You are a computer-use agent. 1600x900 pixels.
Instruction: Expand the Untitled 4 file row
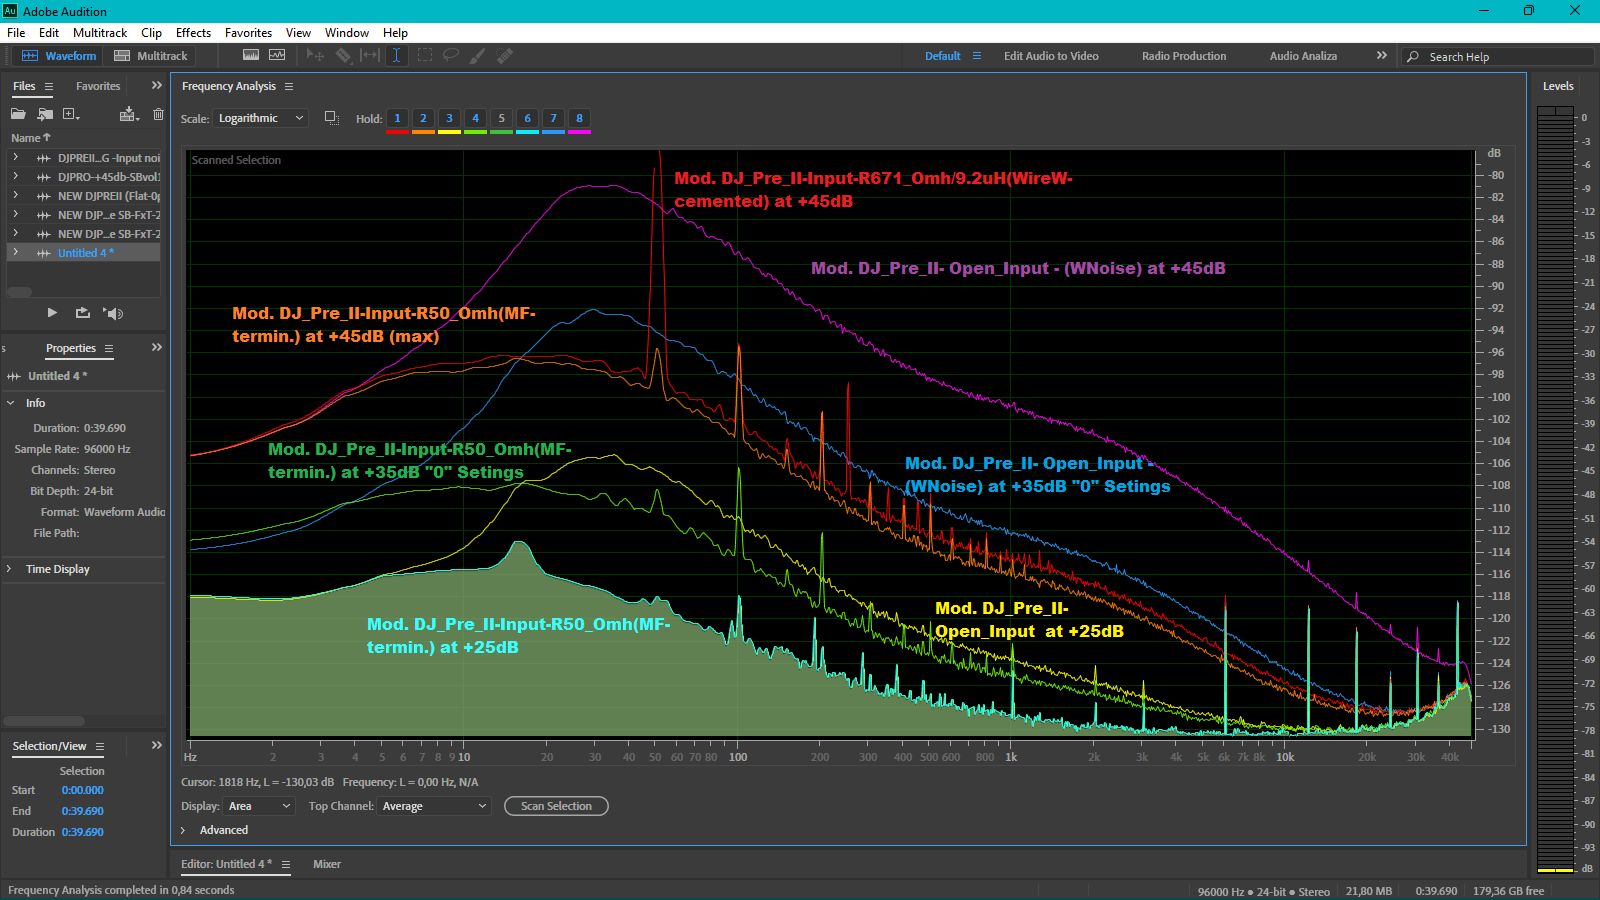click(x=16, y=253)
